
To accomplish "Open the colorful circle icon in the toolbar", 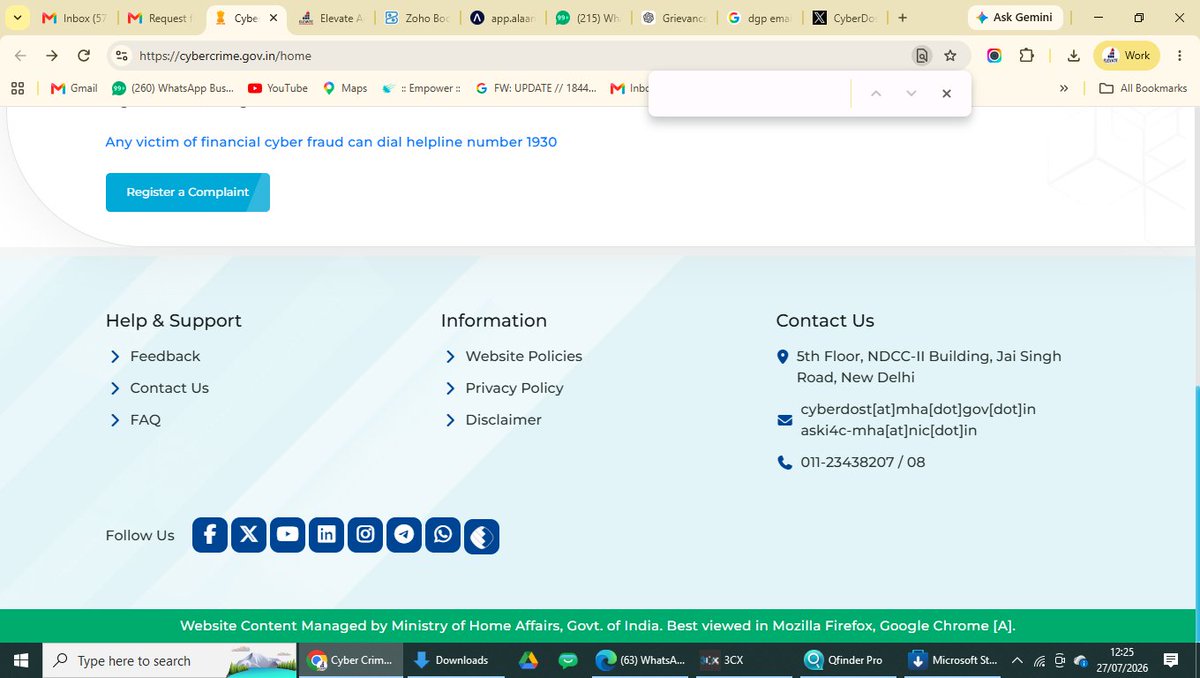I will click(x=994, y=56).
